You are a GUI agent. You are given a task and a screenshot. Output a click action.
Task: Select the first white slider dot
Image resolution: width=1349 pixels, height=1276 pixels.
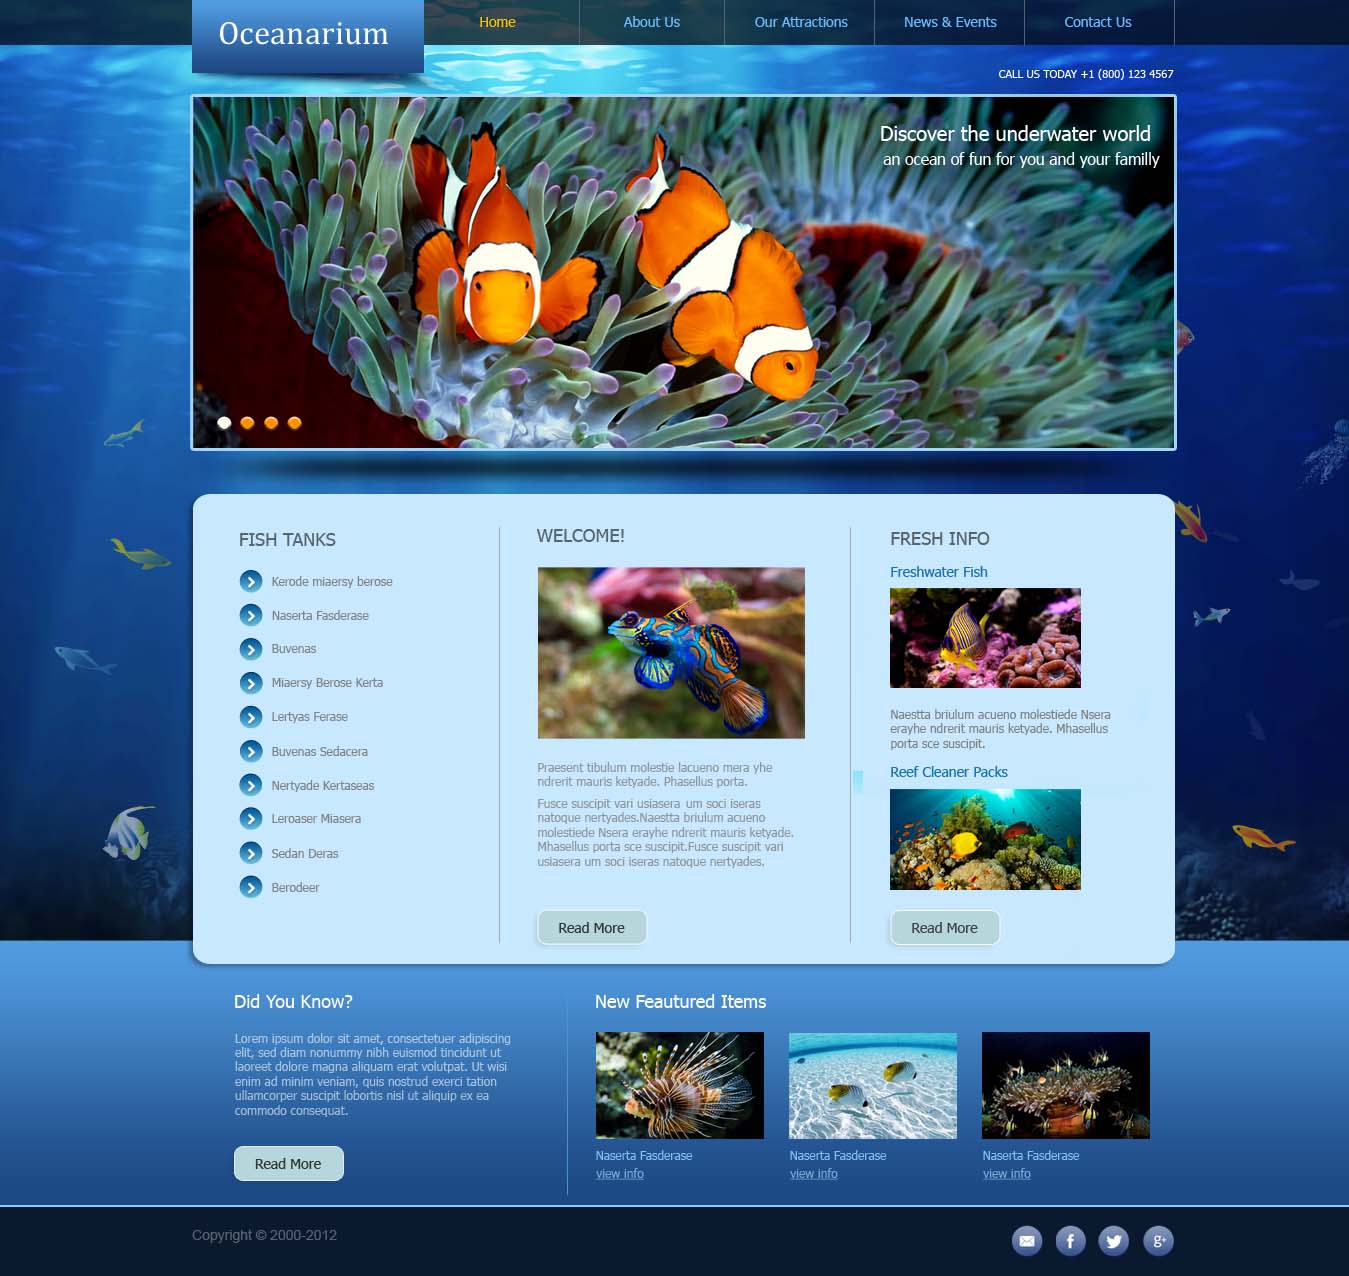(224, 423)
